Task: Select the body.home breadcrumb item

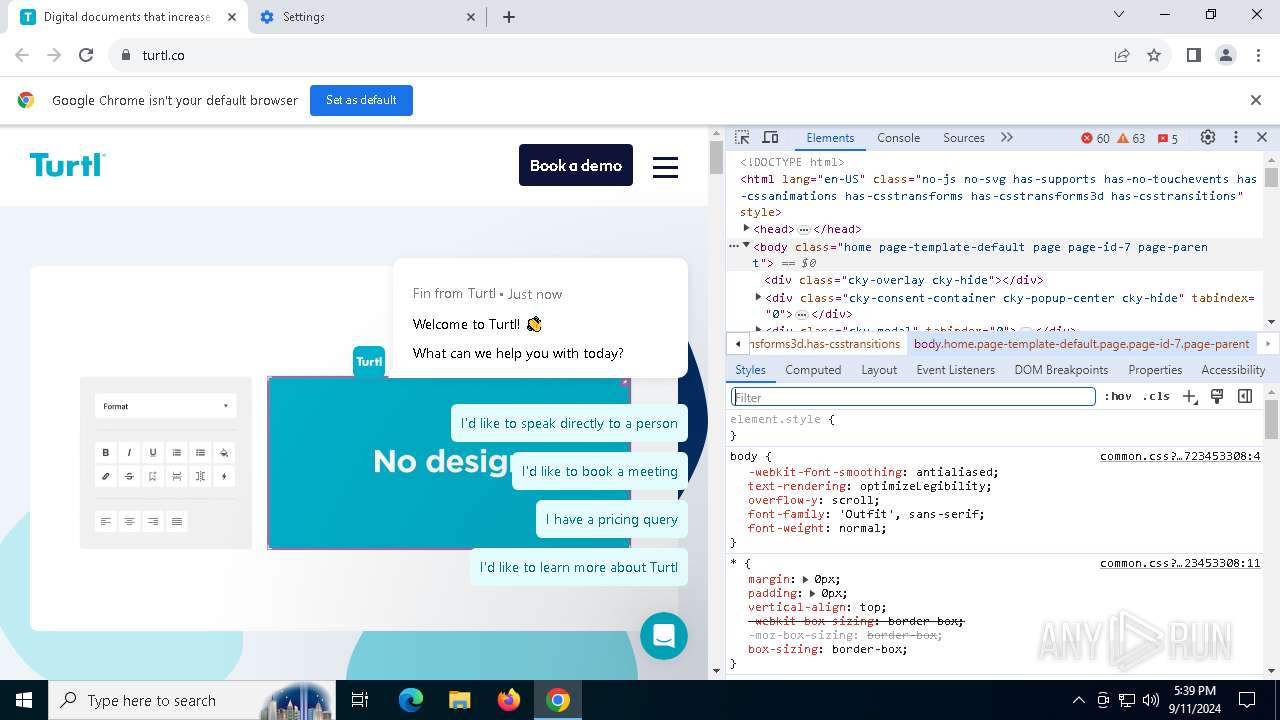Action: tap(1081, 344)
